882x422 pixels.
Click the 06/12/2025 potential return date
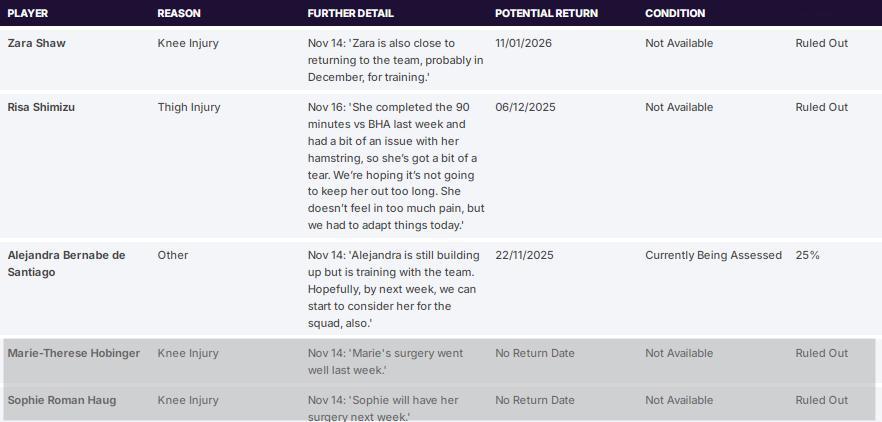tap(525, 107)
